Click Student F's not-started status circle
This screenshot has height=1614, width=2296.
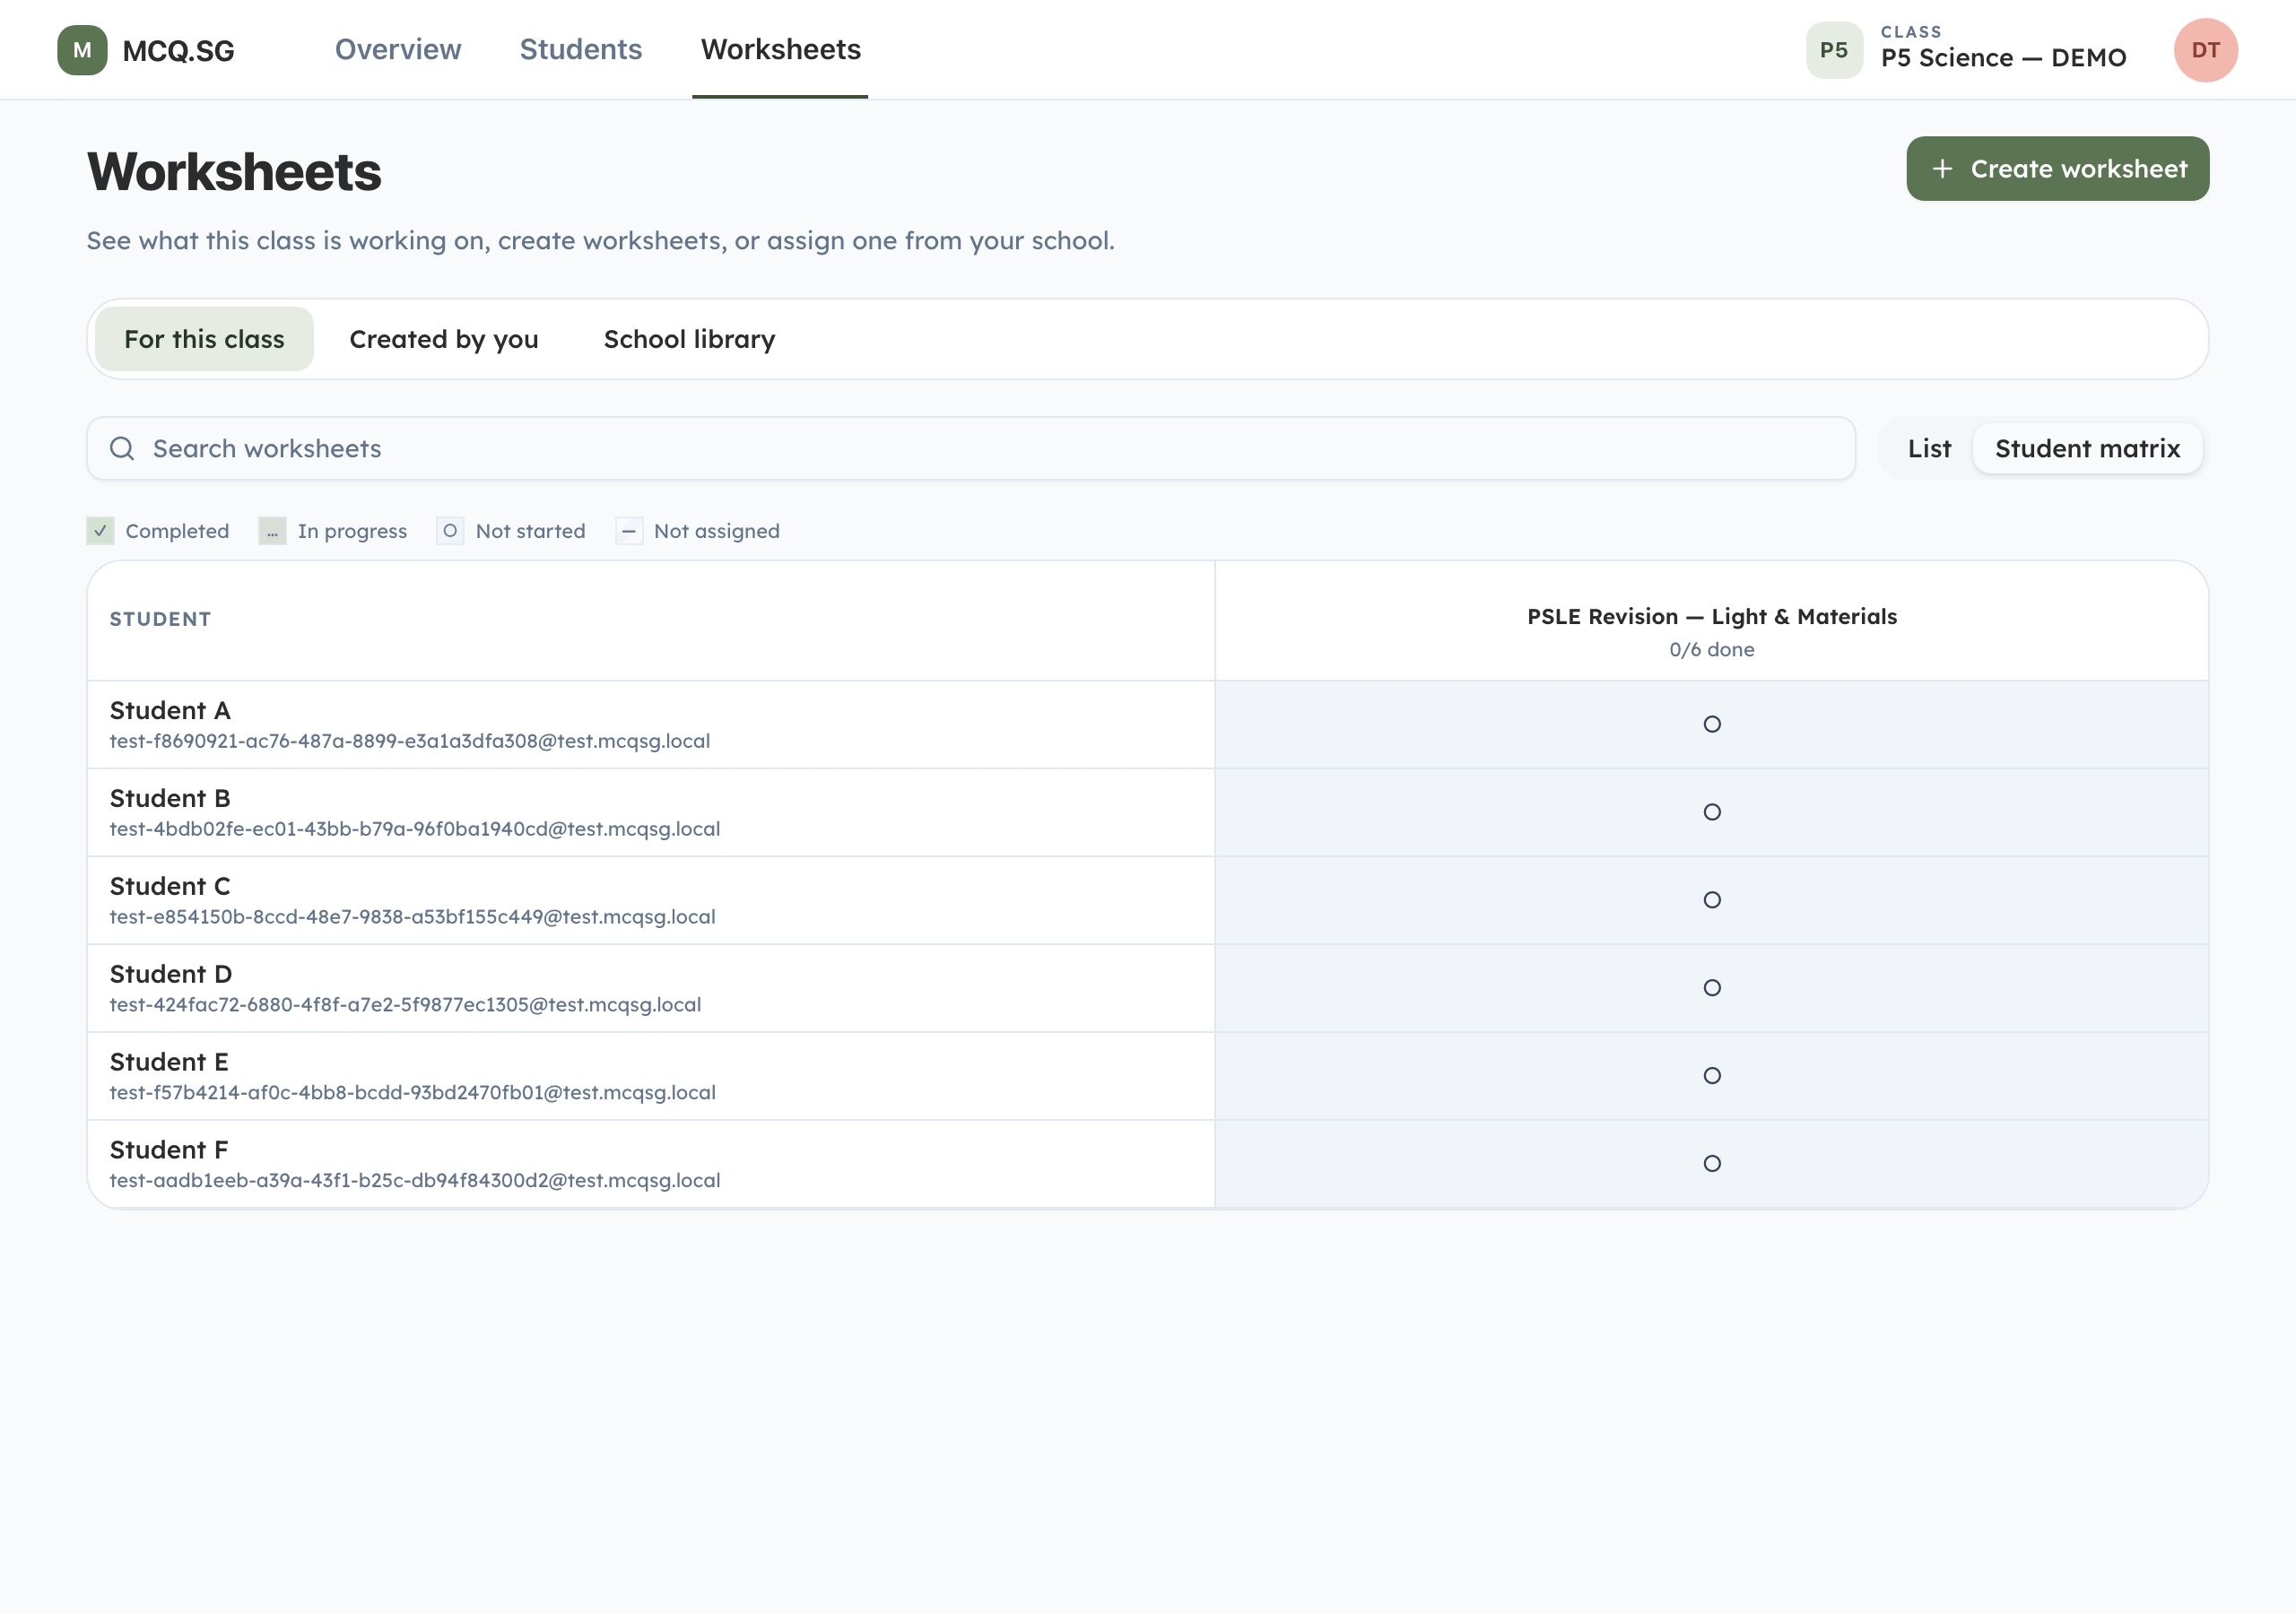click(1711, 1163)
